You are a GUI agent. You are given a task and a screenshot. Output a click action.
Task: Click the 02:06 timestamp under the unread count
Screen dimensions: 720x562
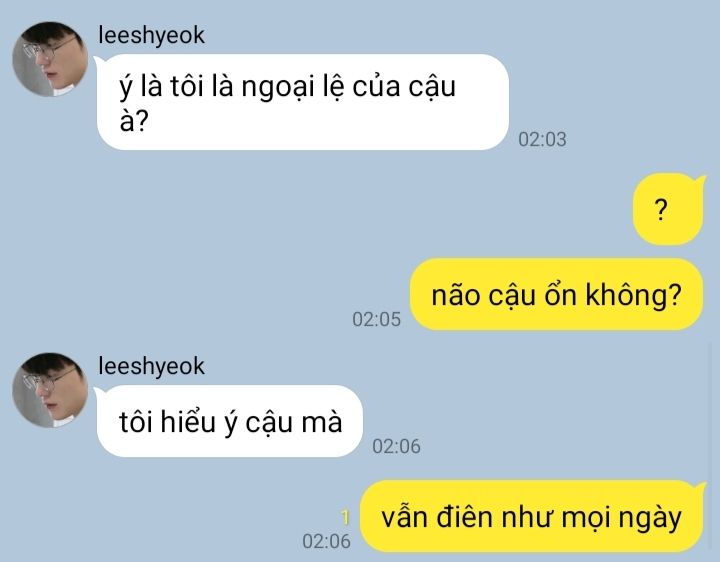click(326, 541)
